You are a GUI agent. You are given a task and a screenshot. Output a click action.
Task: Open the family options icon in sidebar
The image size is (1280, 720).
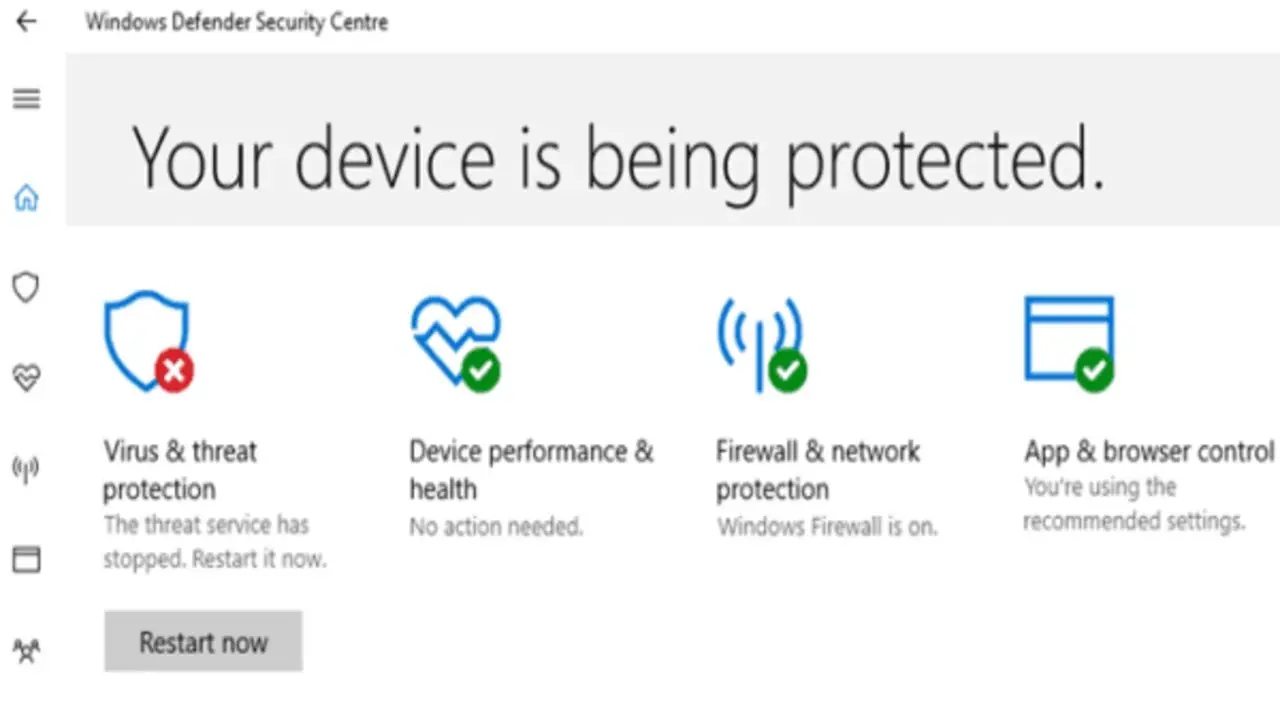(x=26, y=651)
